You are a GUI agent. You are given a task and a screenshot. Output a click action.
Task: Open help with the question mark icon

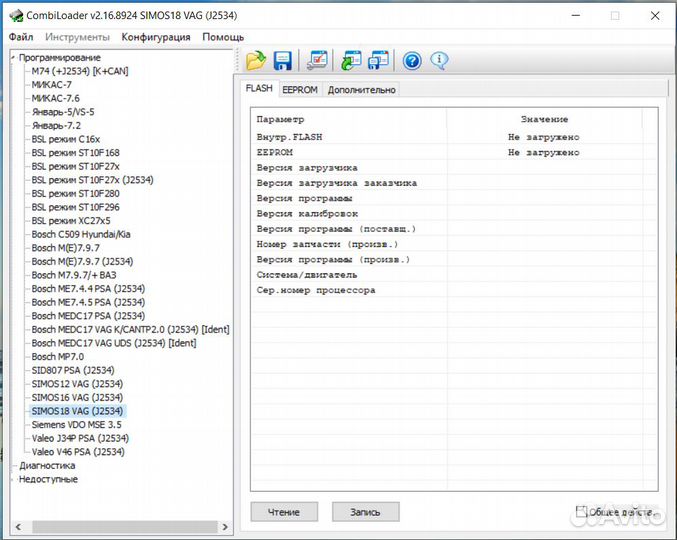pos(412,60)
